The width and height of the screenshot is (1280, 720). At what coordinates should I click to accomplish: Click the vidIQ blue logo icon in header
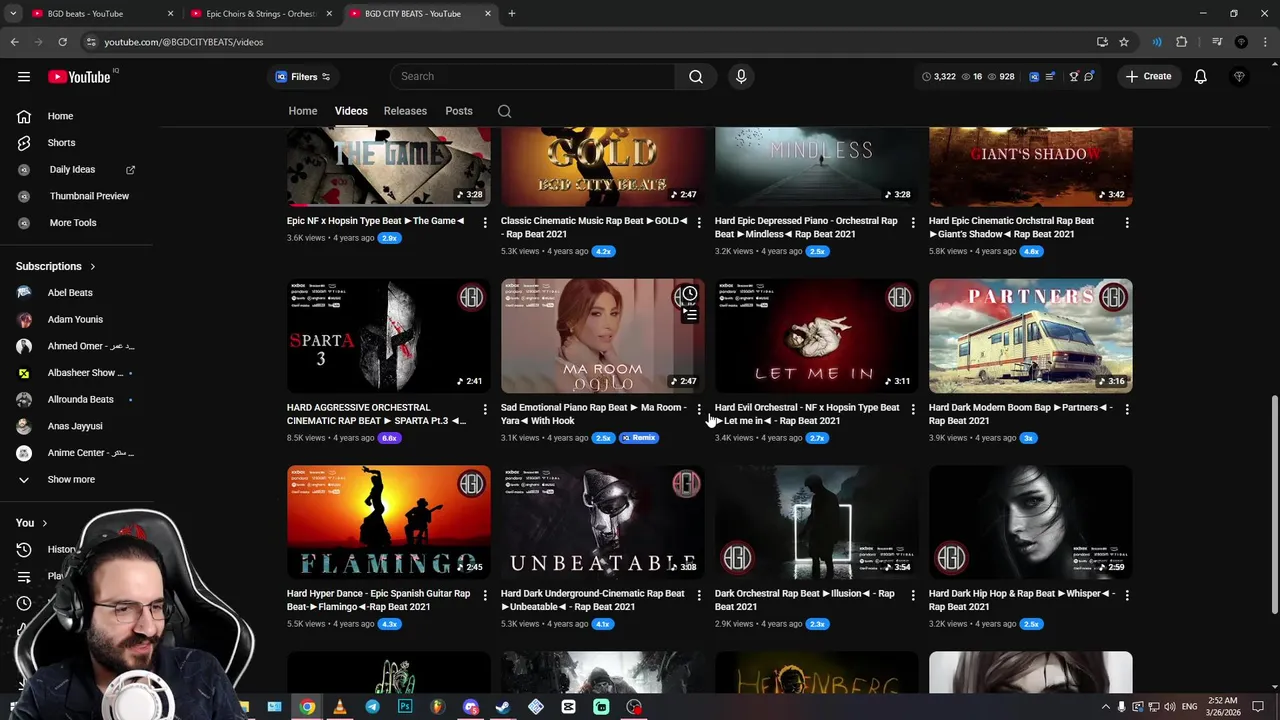(1034, 76)
